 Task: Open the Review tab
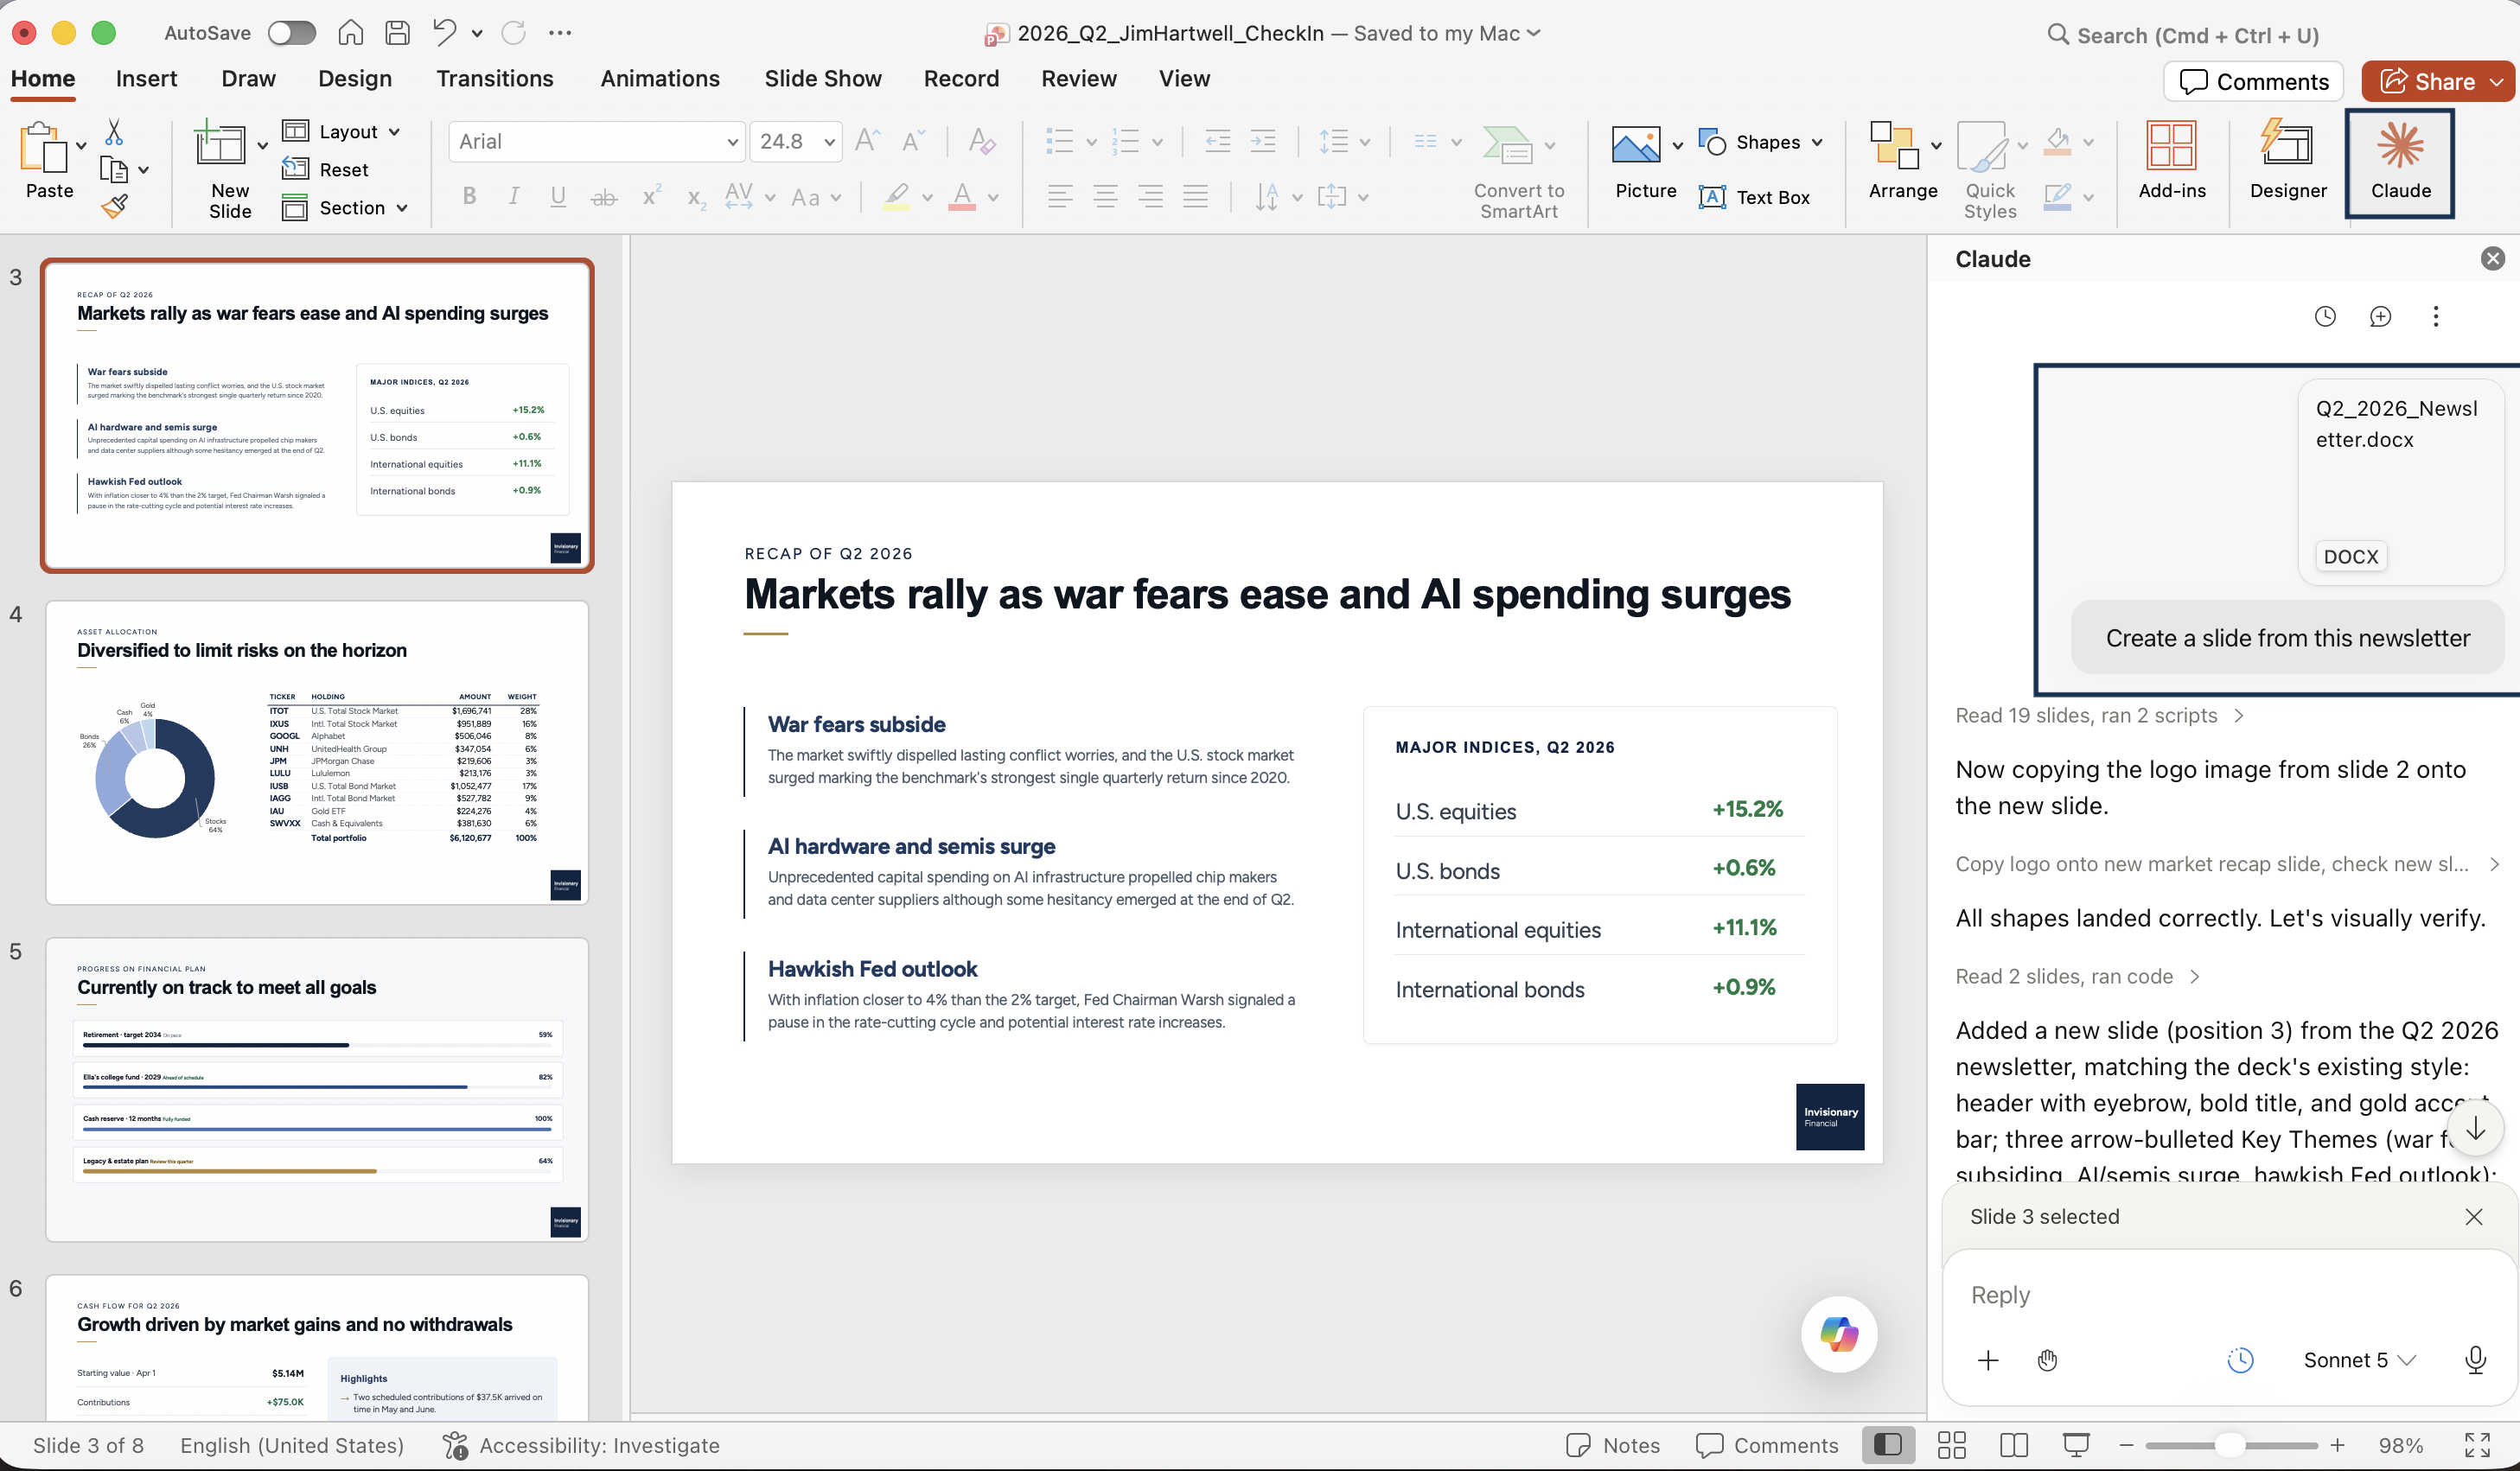1078,79
